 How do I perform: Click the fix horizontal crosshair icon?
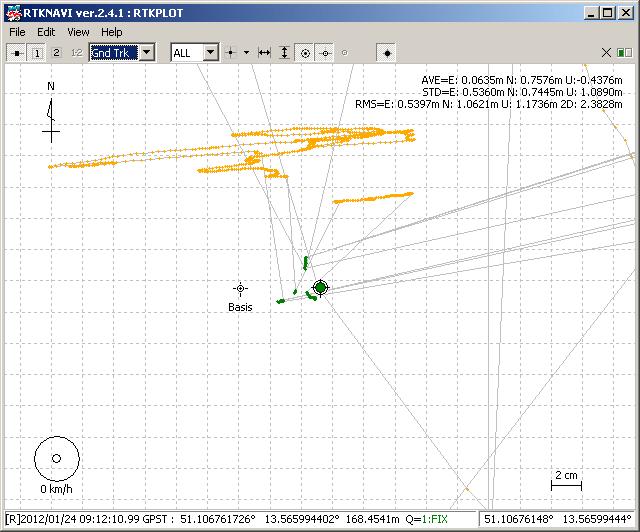325,52
